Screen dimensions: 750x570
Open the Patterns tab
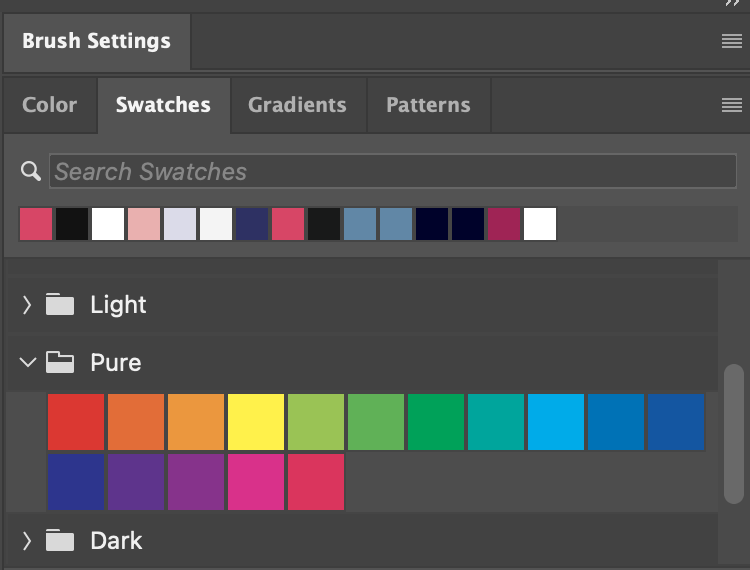[429, 105]
